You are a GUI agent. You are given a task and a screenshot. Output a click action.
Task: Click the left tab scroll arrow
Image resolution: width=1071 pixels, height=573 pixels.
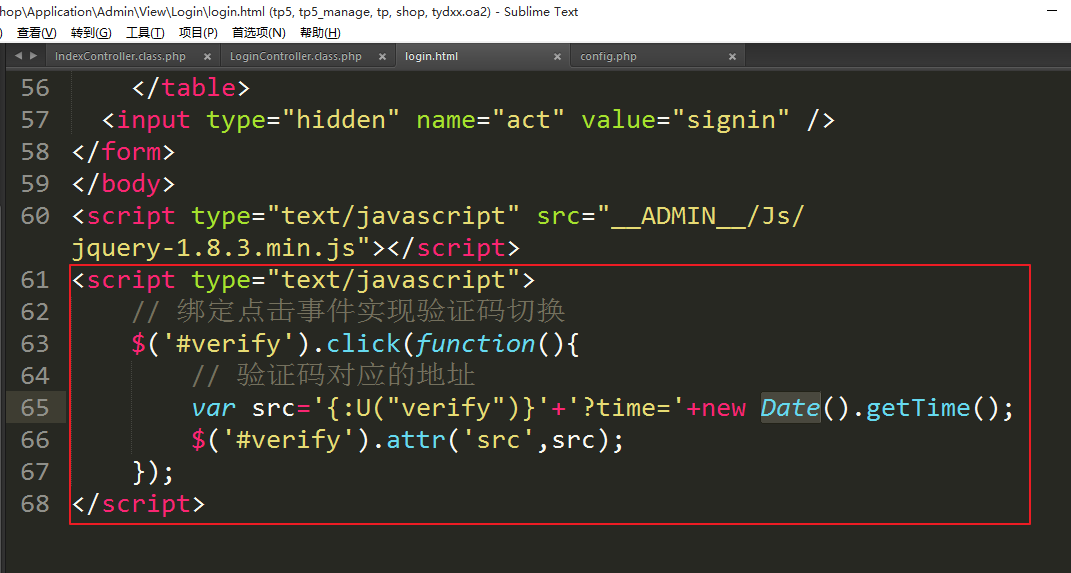point(19,56)
